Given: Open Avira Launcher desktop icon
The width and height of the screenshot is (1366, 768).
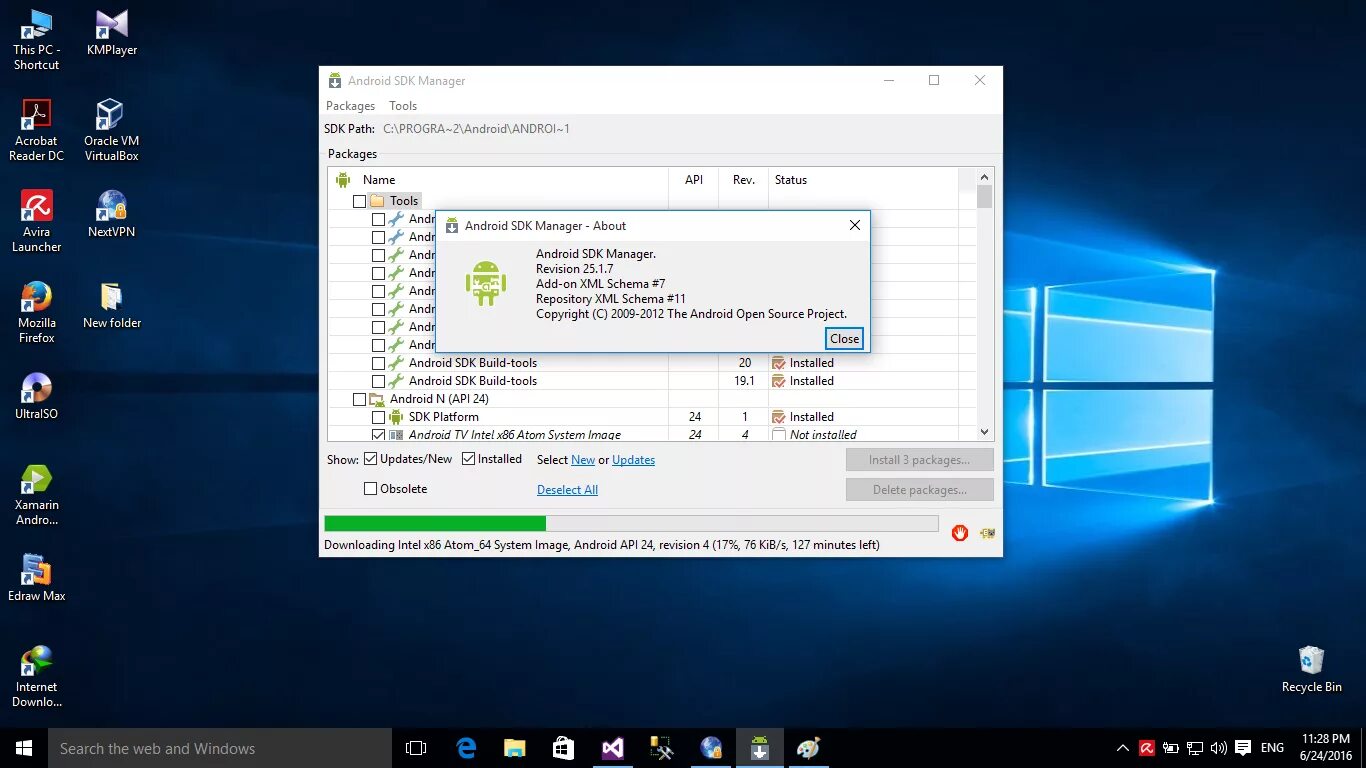Looking at the screenshot, I should coord(37,222).
